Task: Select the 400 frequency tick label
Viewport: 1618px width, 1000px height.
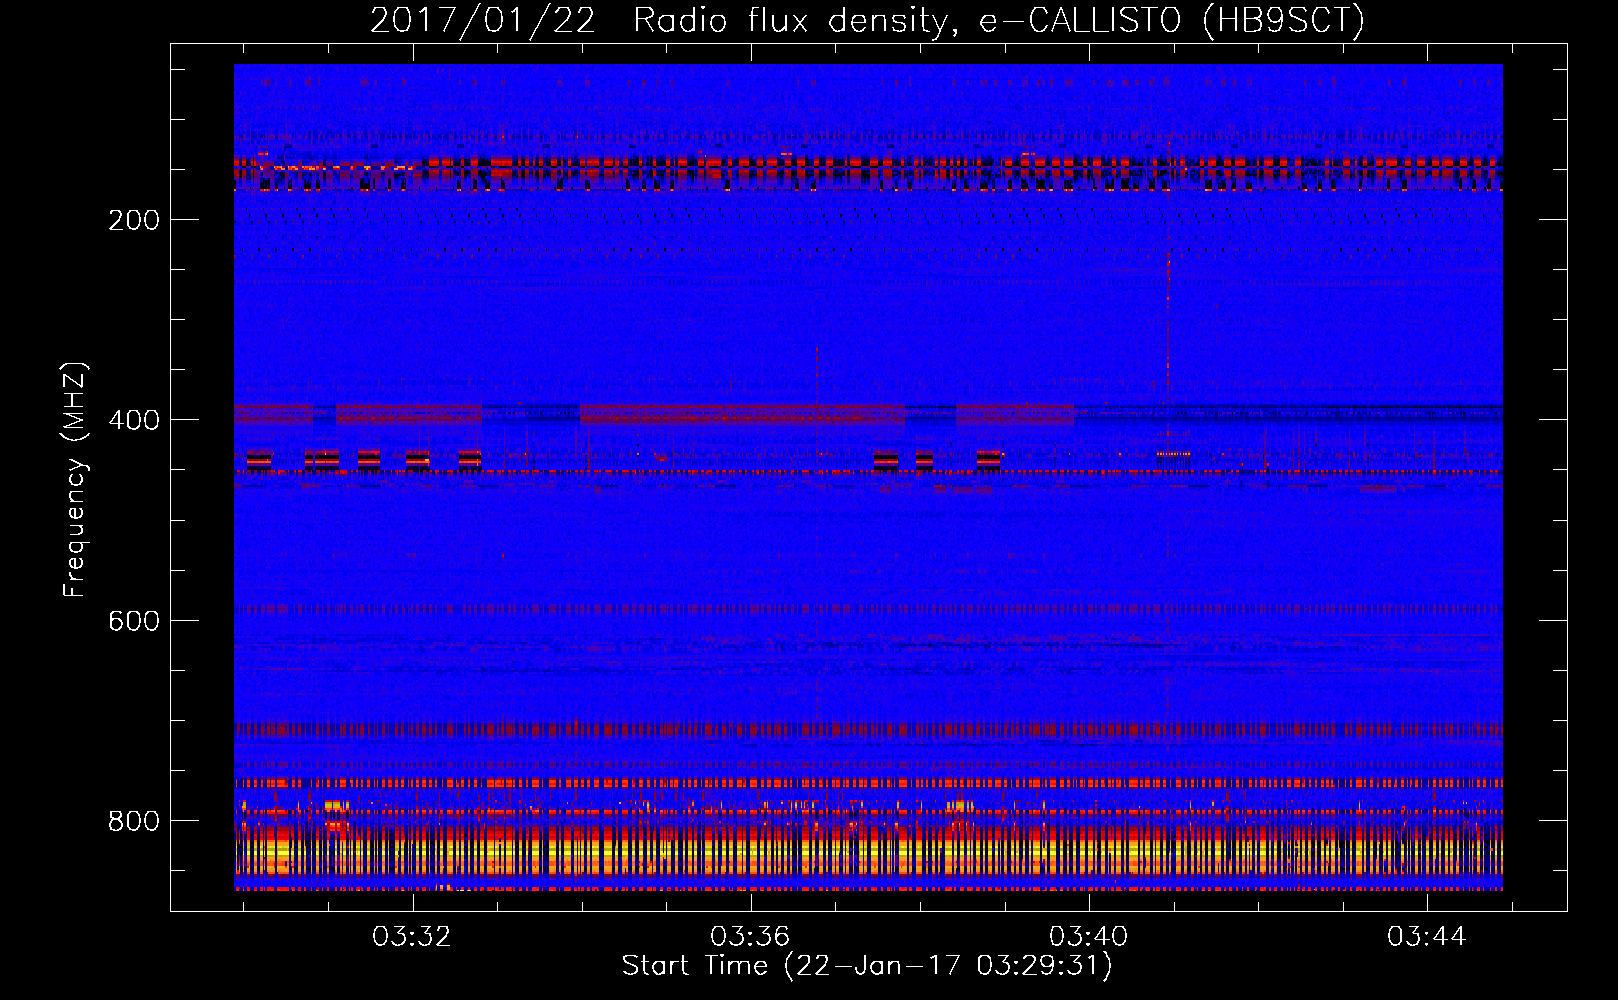Action: [x=134, y=420]
